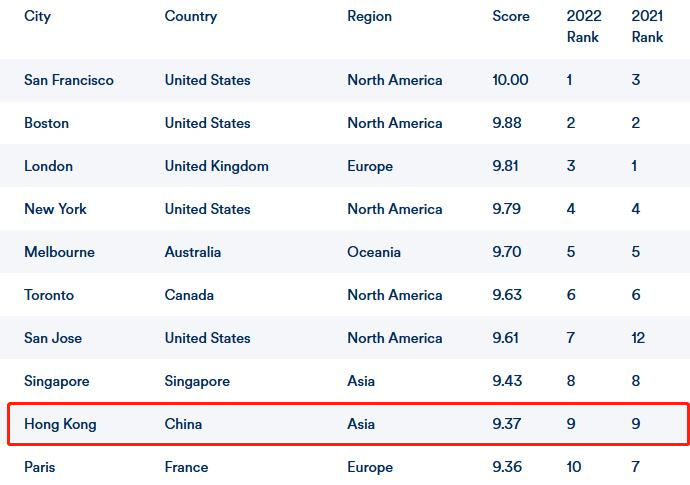
Task: Click the Country column header
Action: tap(191, 16)
